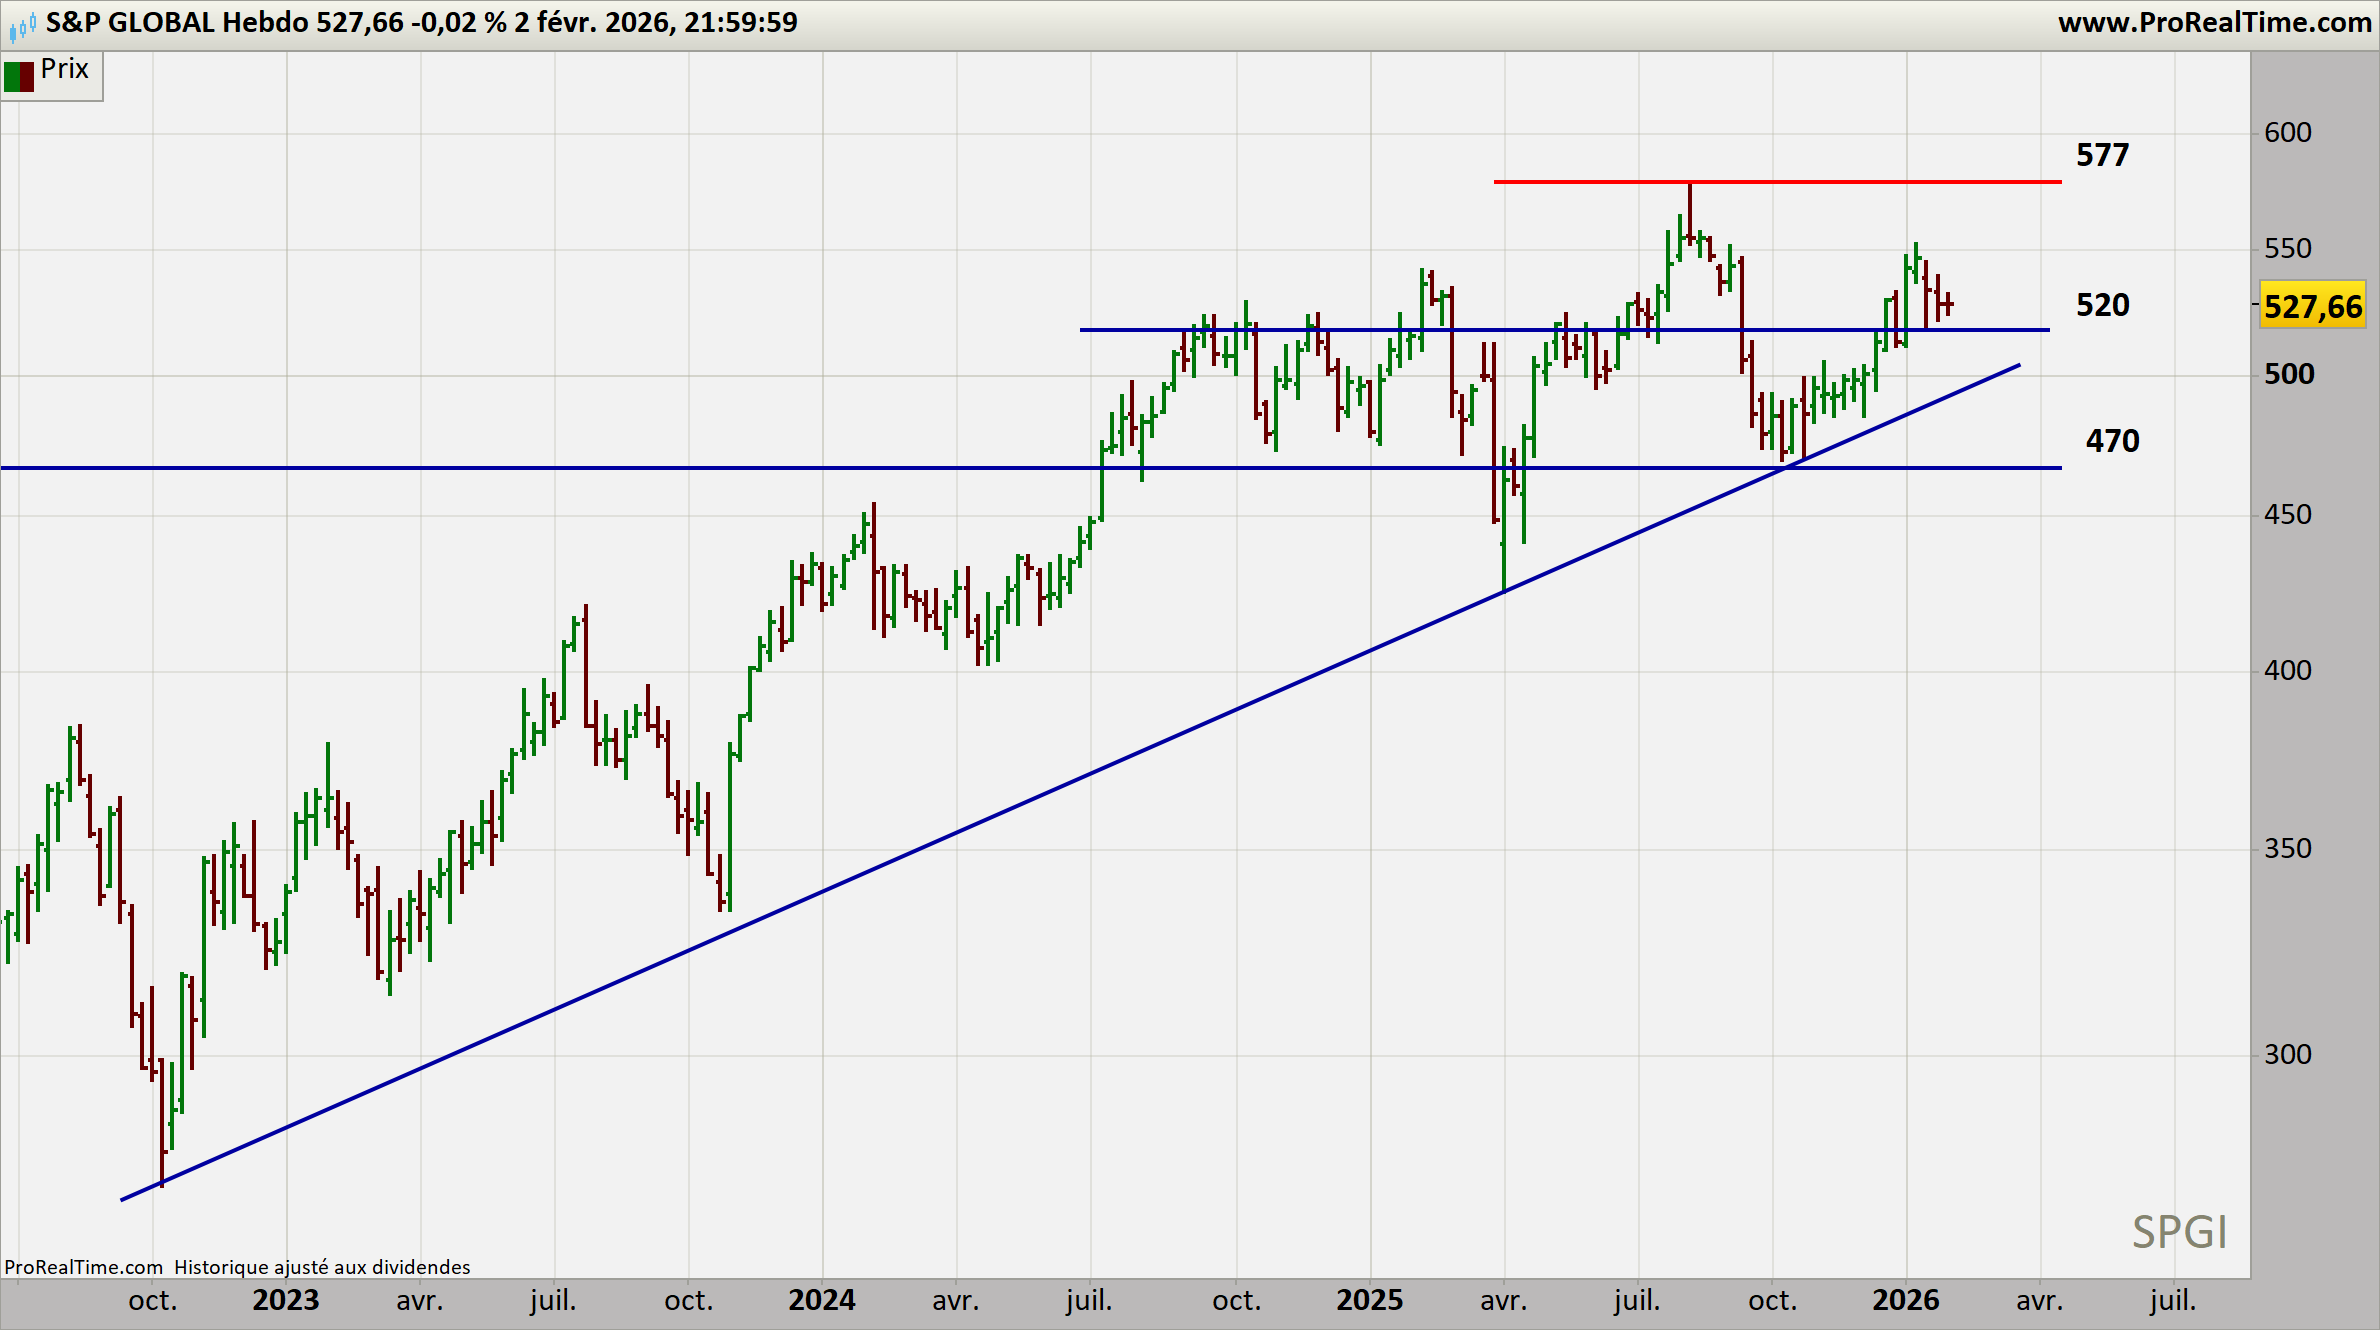This screenshot has height=1330, width=2380.
Task: Click the Historique ajusté aux dividendes note
Action: coord(322,1267)
